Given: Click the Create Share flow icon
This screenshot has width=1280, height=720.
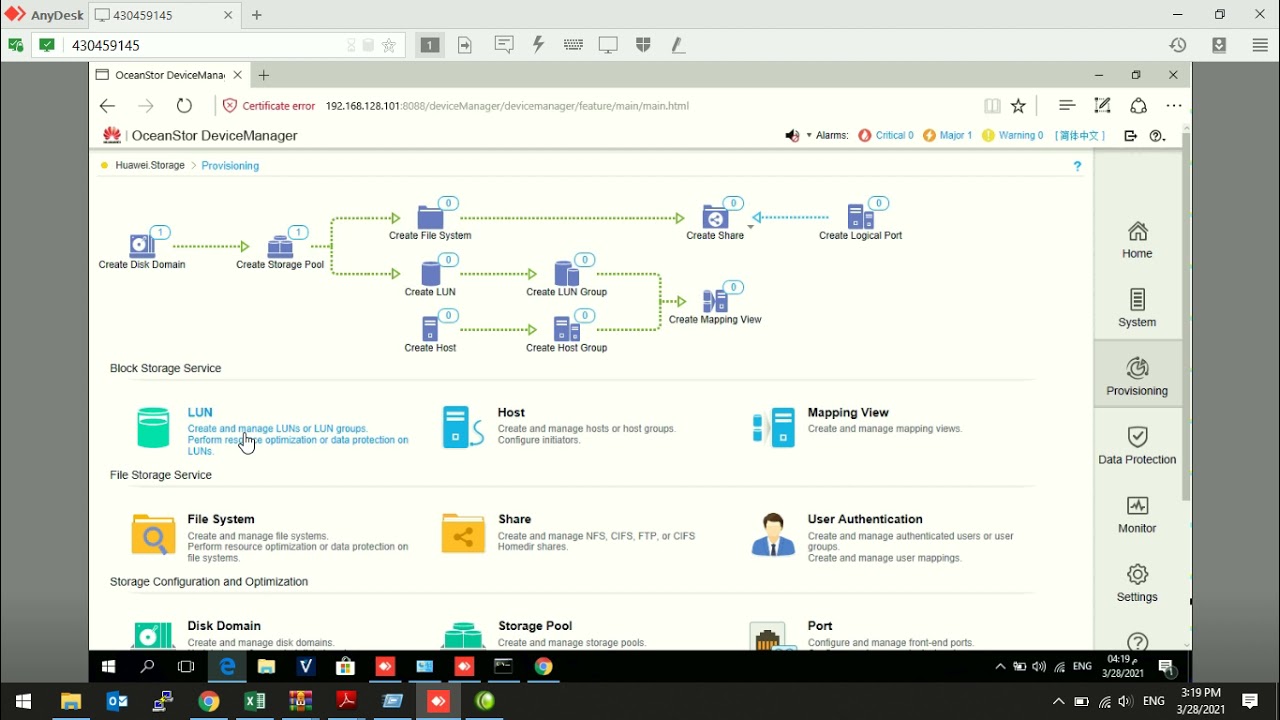Looking at the screenshot, I should (x=715, y=216).
